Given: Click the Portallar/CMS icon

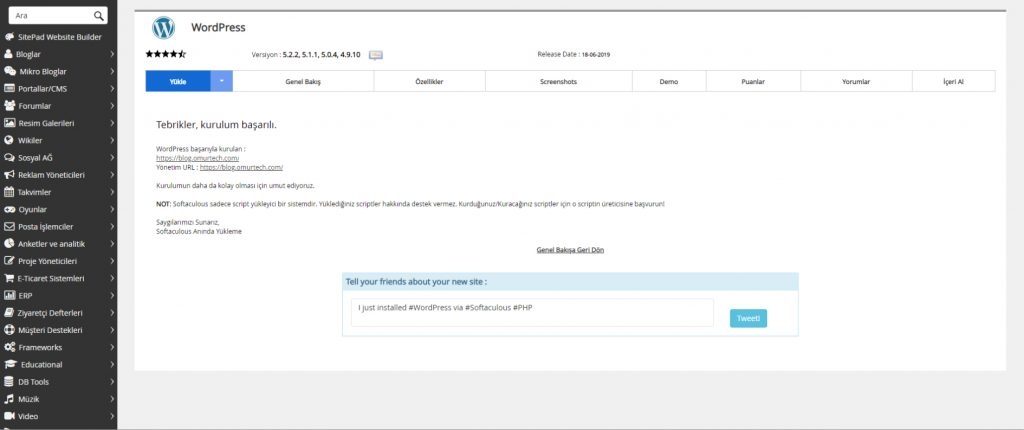Looking at the screenshot, I should click(x=9, y=88).
